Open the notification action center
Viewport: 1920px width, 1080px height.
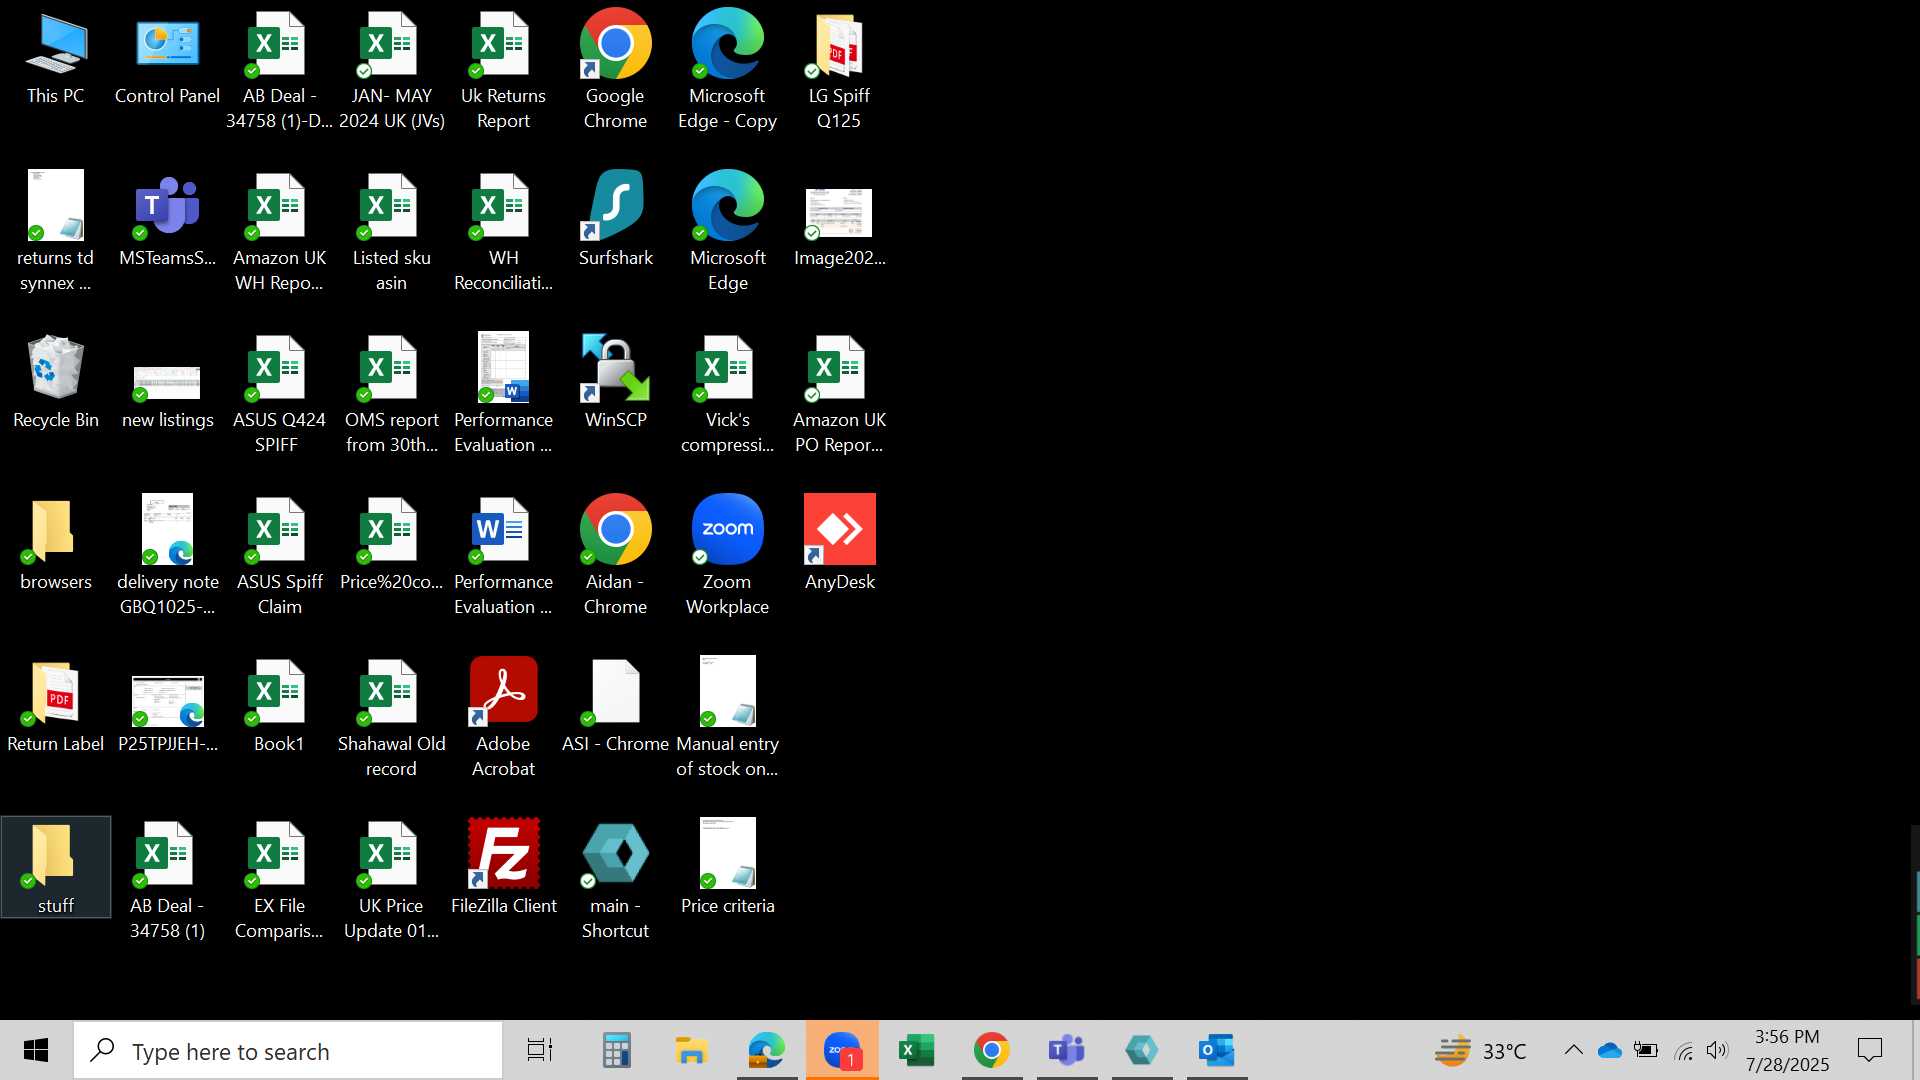point(1870,1050)
